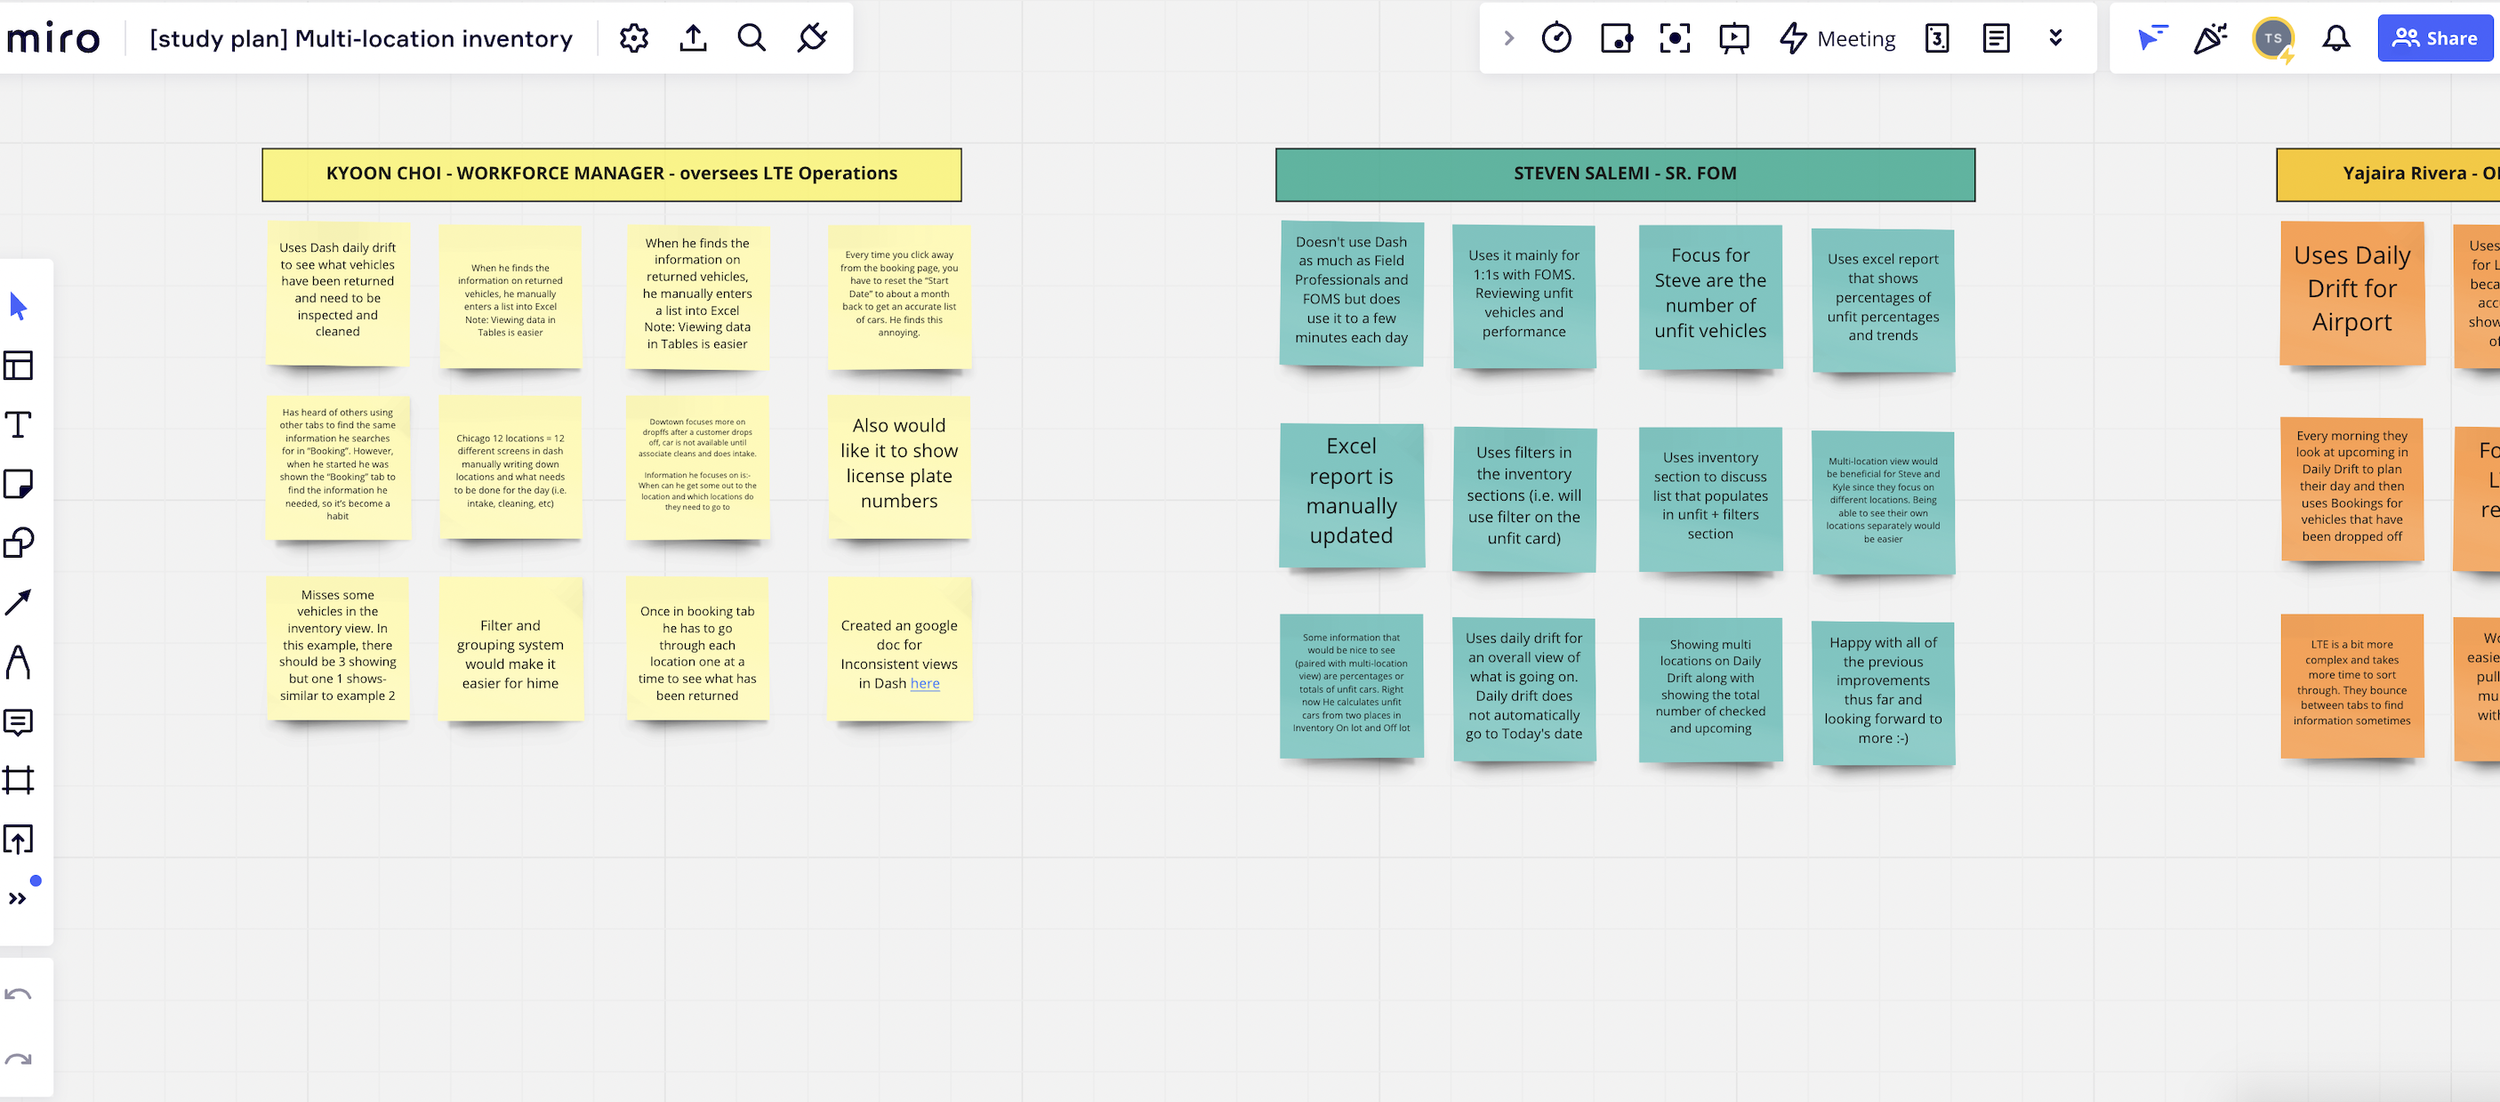This screenshot has width=2500, height=1102.
Task: Choose the Shapes tool
Action: pyautogui.click(x=19, y=543)
